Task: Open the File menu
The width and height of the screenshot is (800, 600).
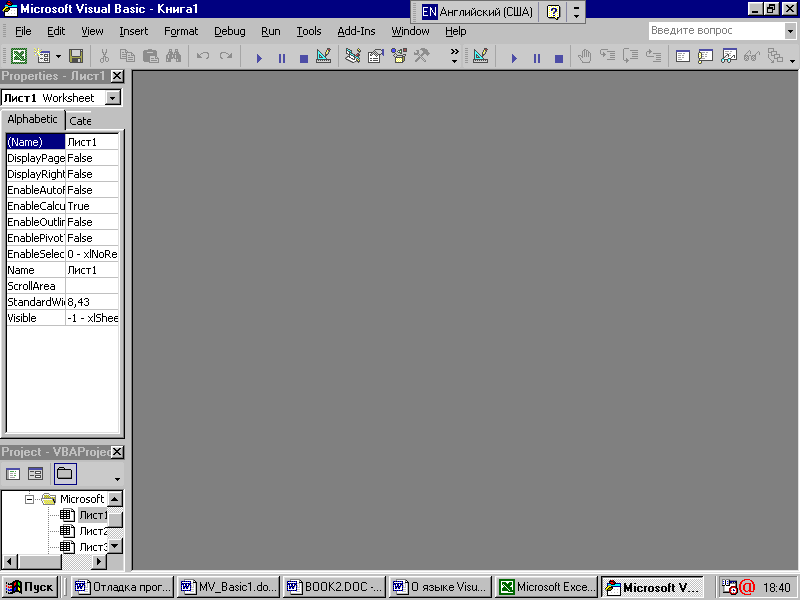Action: coord(23,31)
